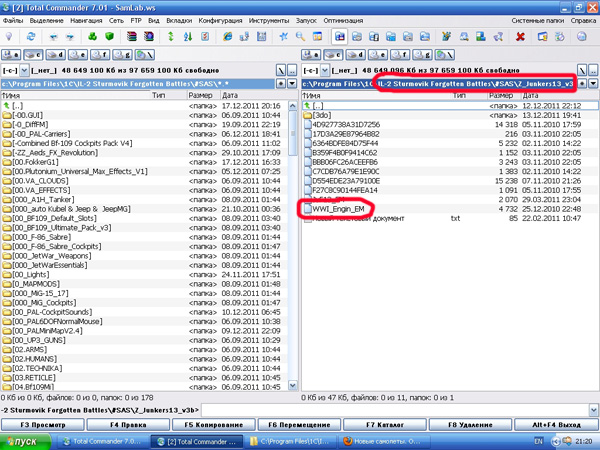
Task: Go forward using the right arrow toolbar icon
Action: [70, 37]
